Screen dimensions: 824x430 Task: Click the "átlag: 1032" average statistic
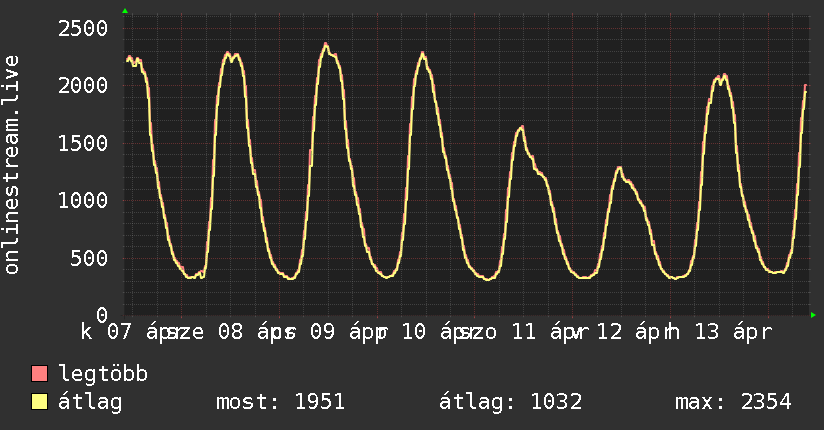pyautogui.click(x=510, y=403)
